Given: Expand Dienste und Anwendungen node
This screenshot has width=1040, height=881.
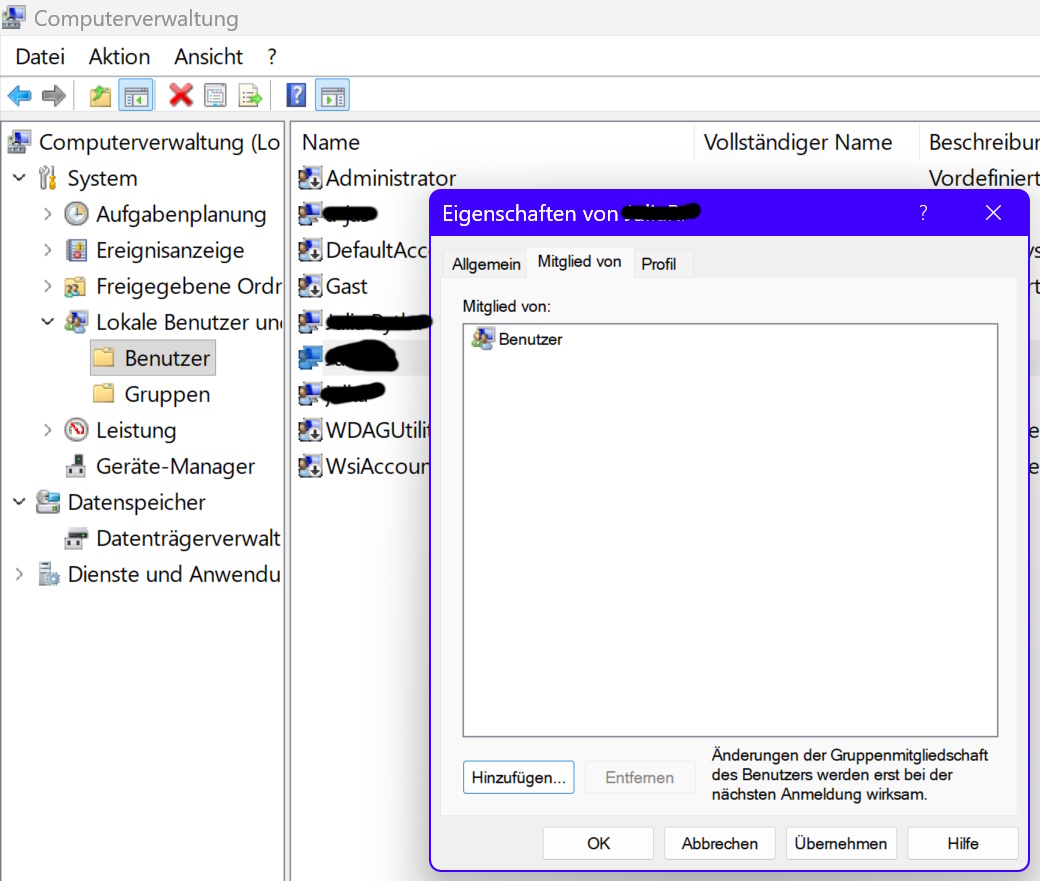Looking at the screenshot, I should tap(20, 574).
